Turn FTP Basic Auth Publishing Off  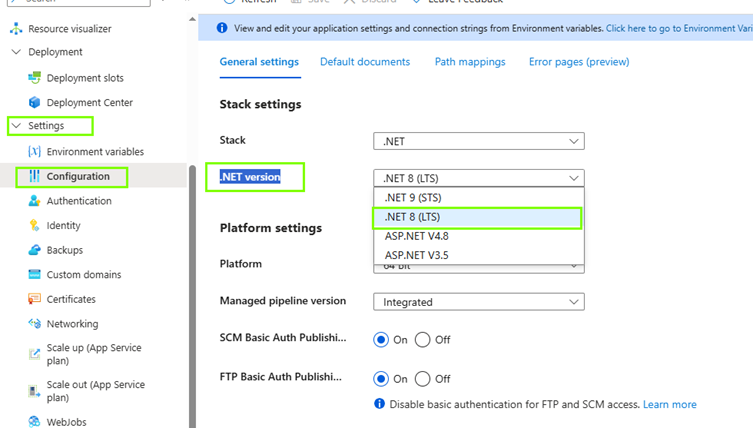pos(423,379)
